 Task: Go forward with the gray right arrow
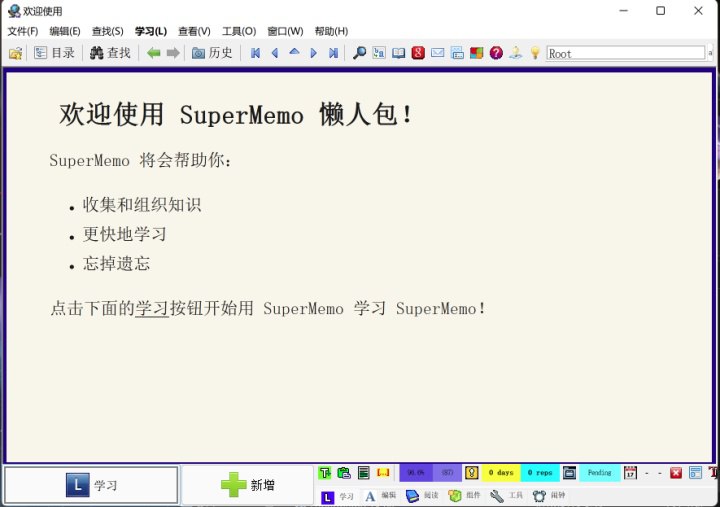173,53
